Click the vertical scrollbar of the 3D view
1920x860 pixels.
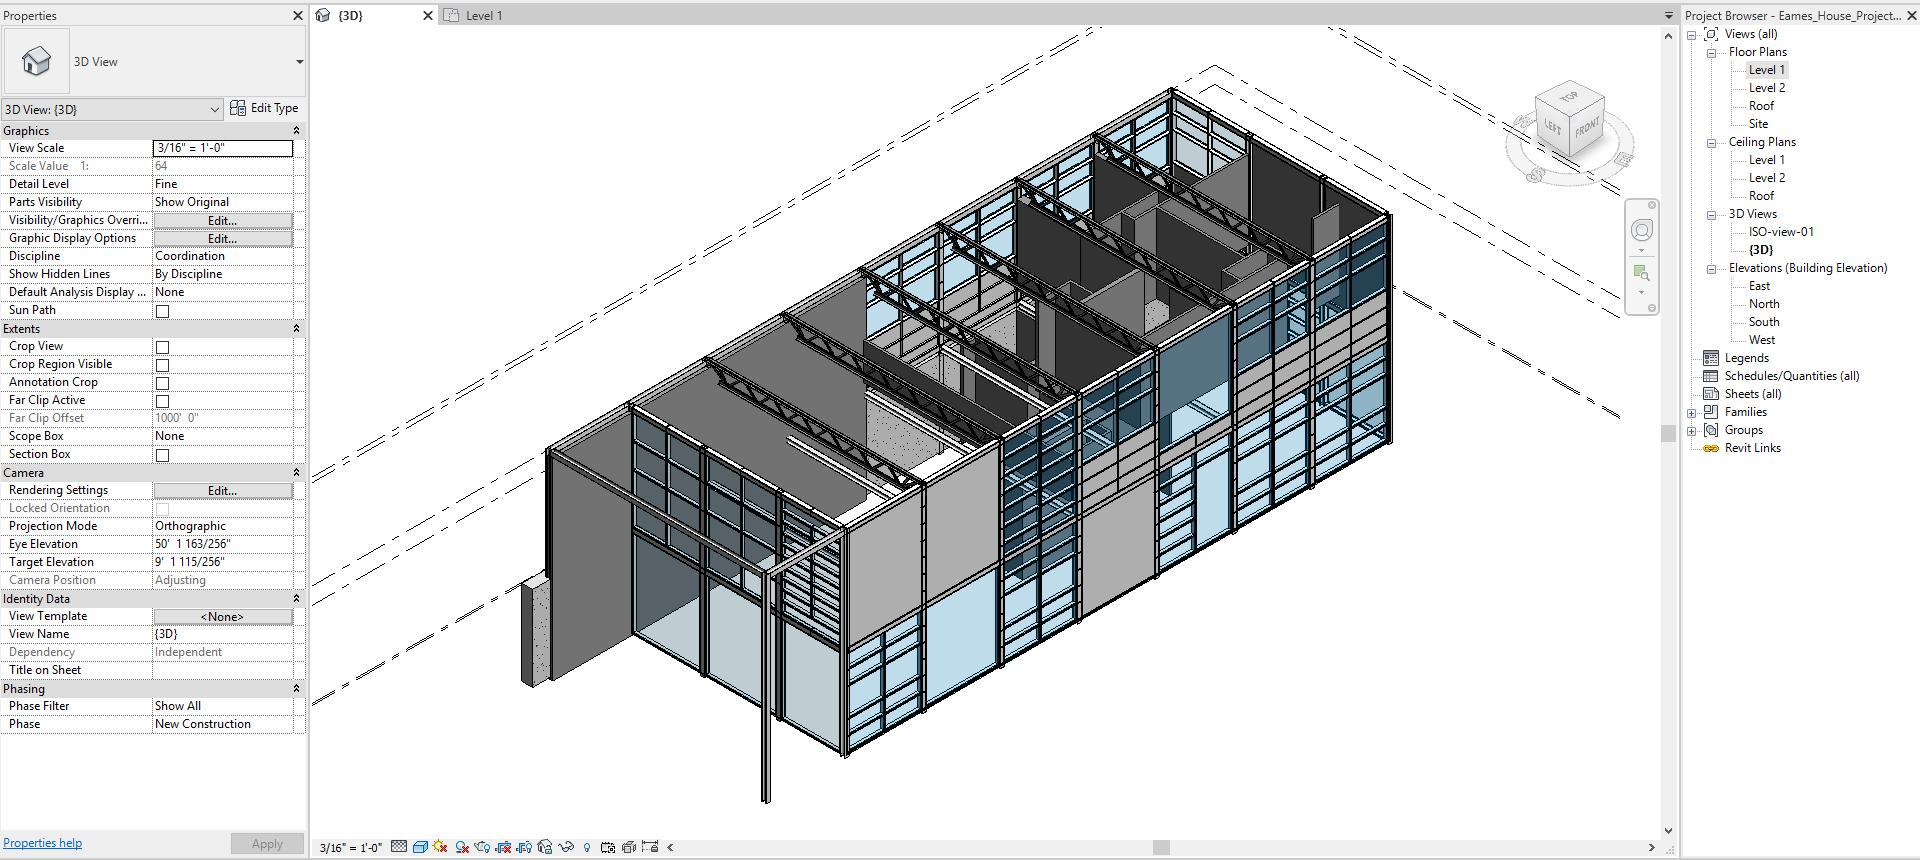pyautogui.click(x=1668, y=433)
